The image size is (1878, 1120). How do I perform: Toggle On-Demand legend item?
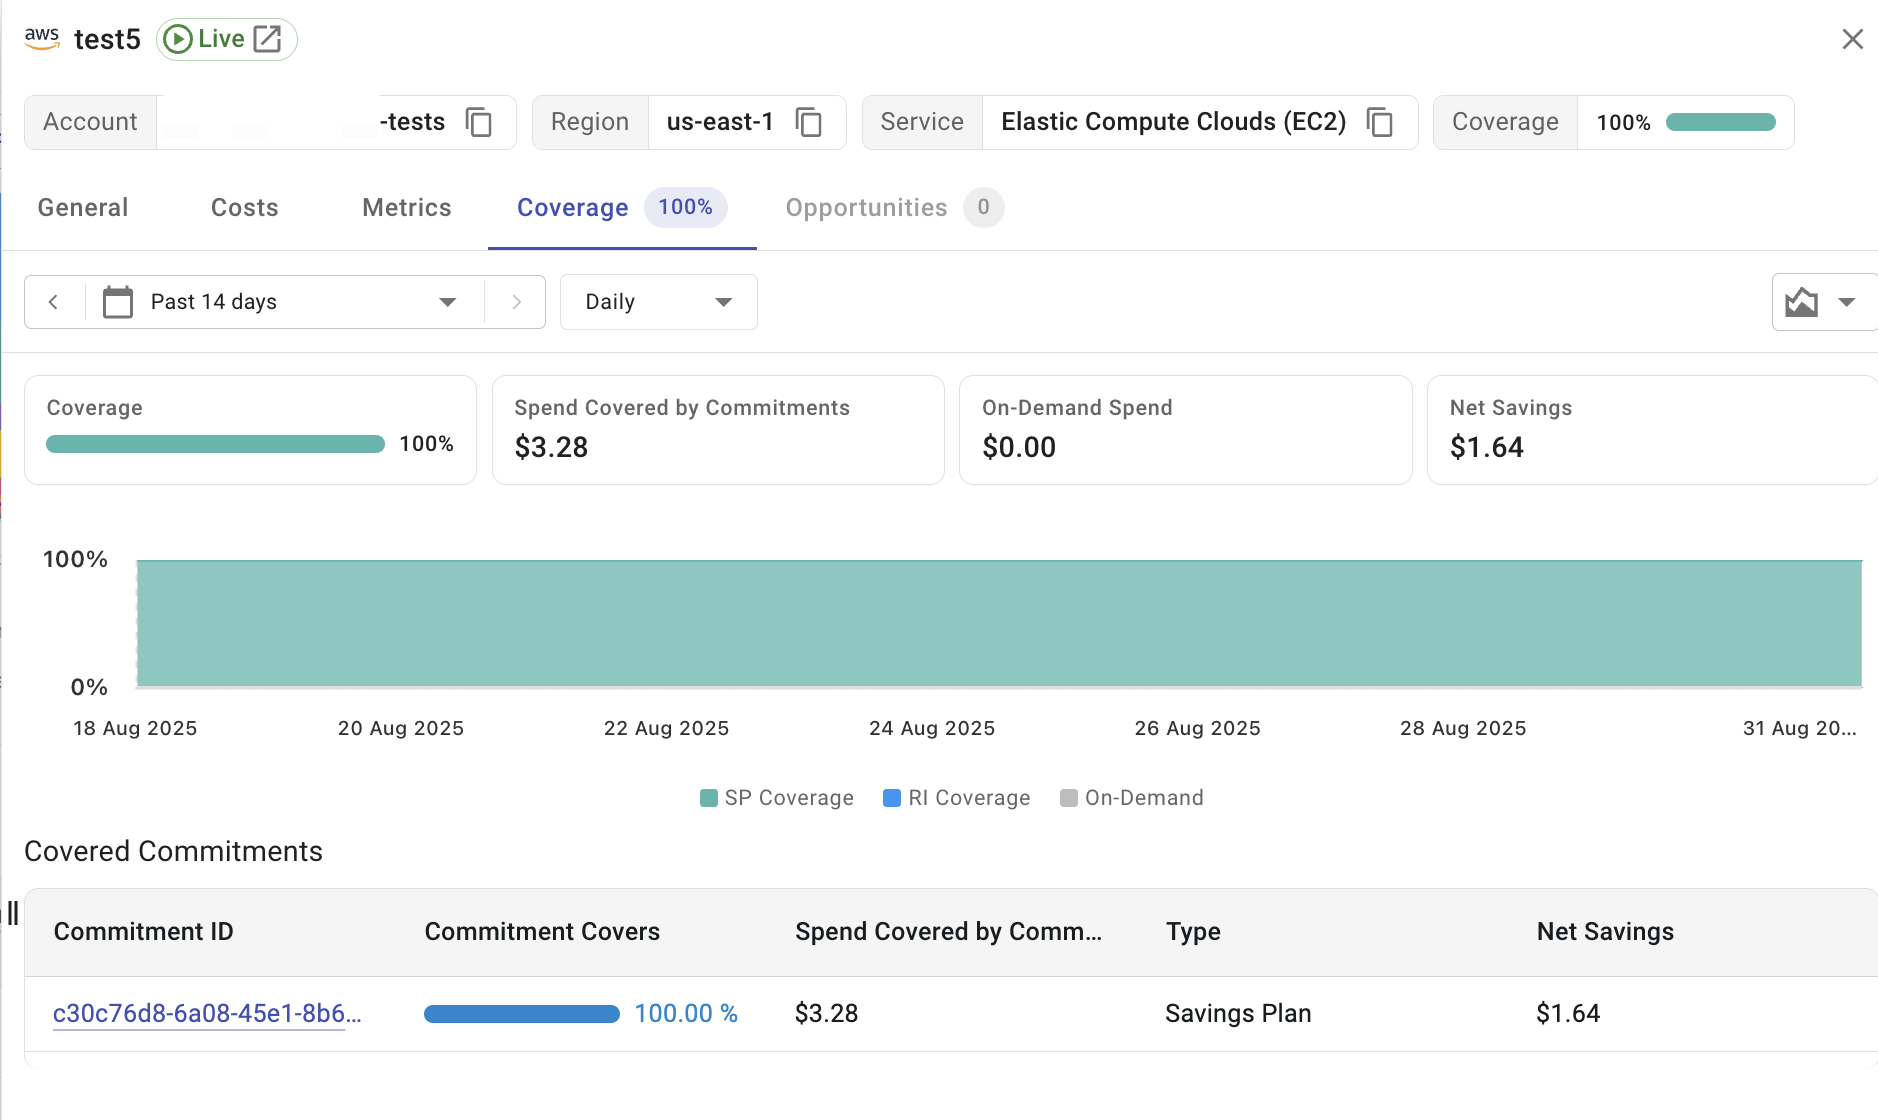tap(1132, 798)
